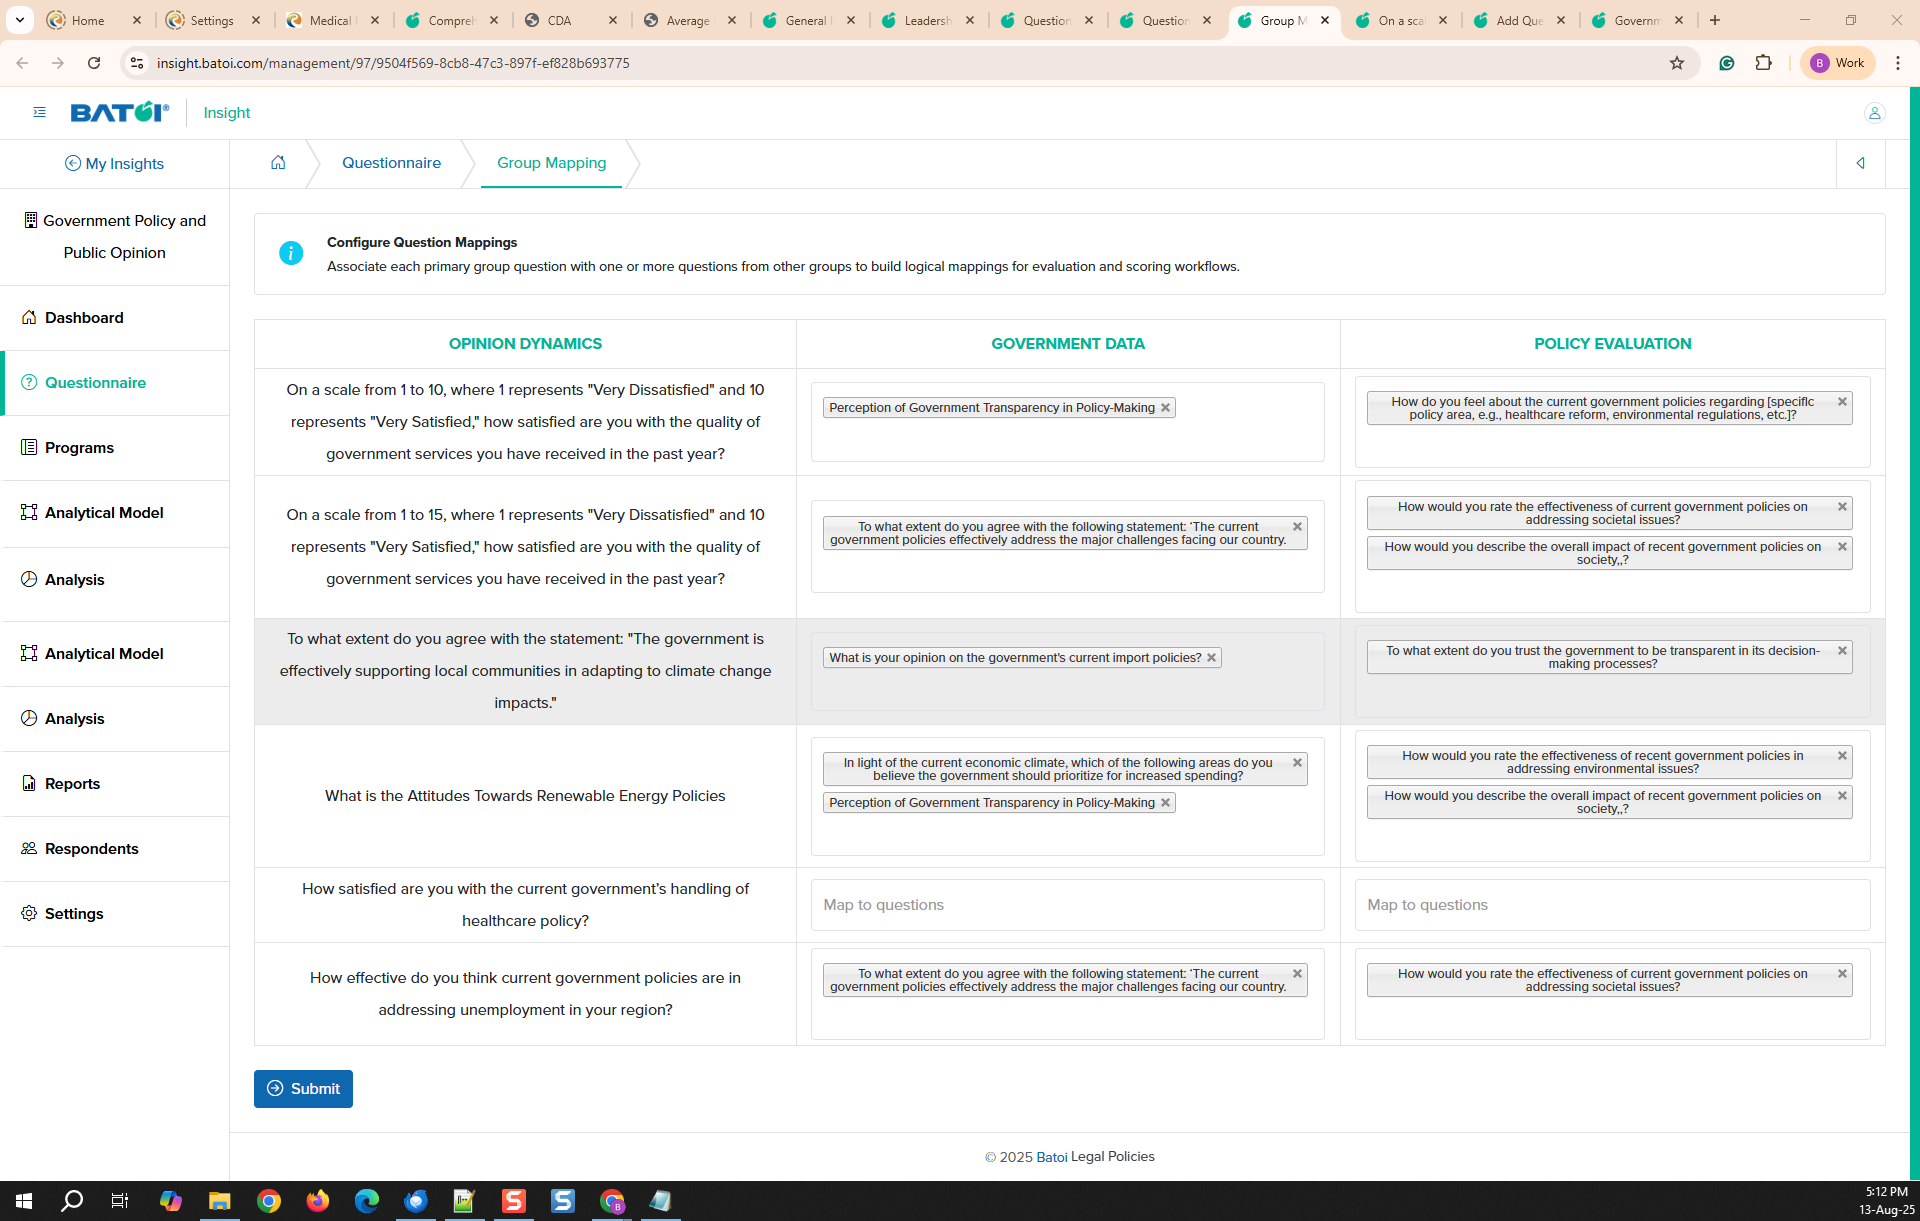The height and width of the screenshot is (1221, 1920).
Task: Click the Government Policy and Public Opinion title
Action: click(x=115, y=237)
